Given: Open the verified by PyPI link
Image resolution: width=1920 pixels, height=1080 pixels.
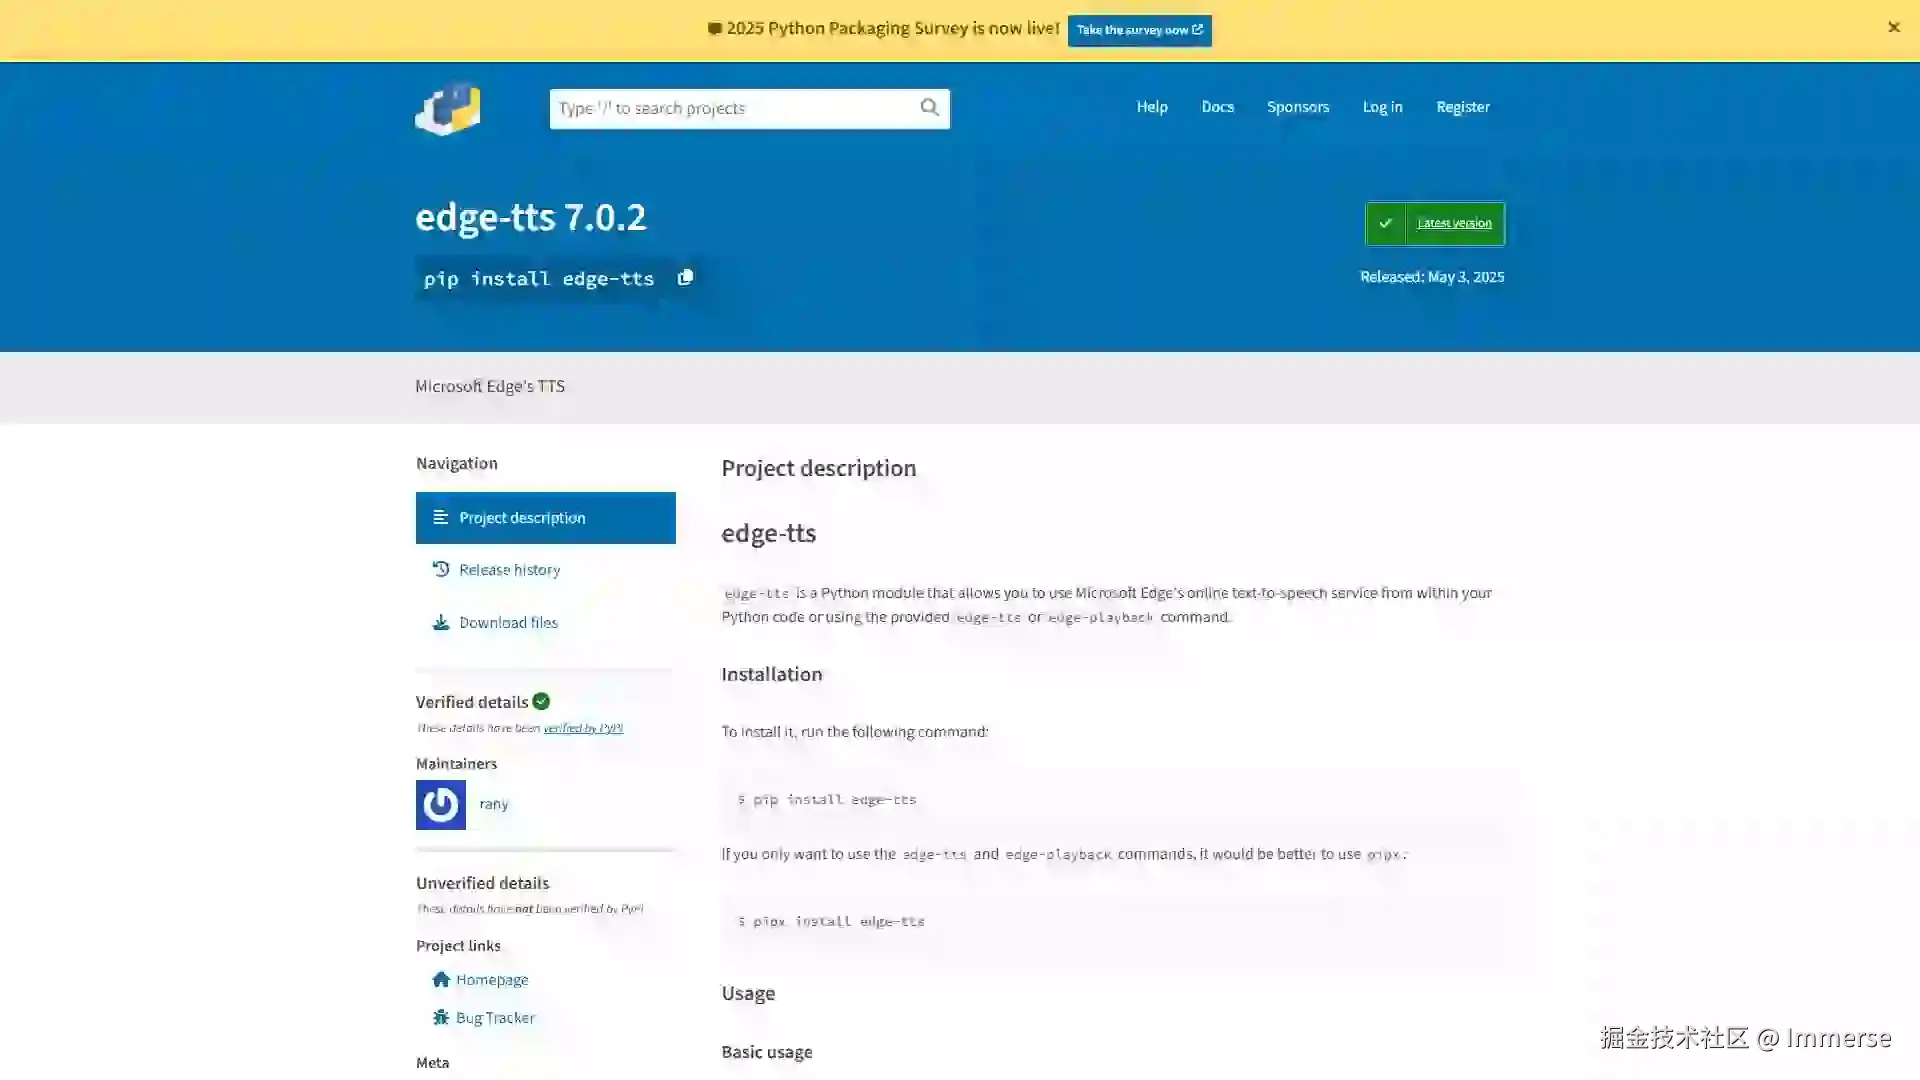Looking at the screenshot, I should click(583, 728).
